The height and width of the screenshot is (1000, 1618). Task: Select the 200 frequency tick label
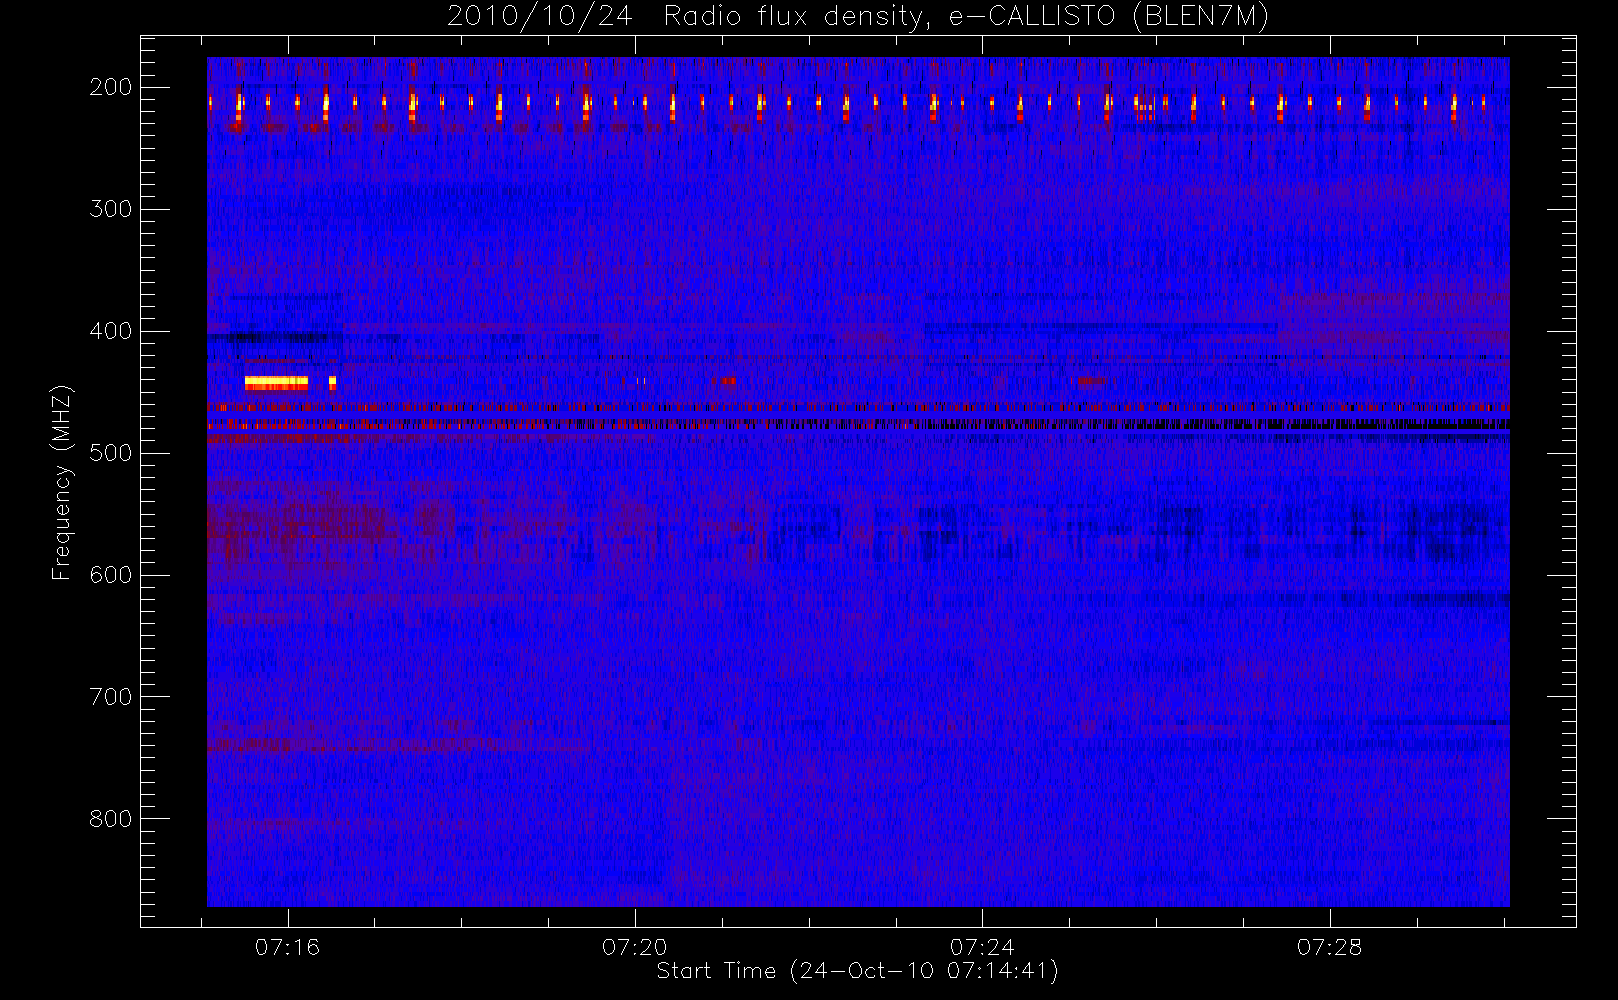point(111,87)
